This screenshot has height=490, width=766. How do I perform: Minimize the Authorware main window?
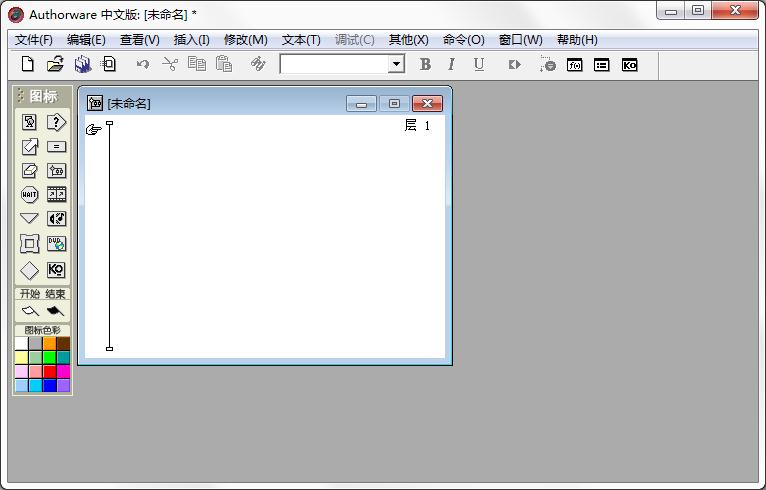pos(670,11)
